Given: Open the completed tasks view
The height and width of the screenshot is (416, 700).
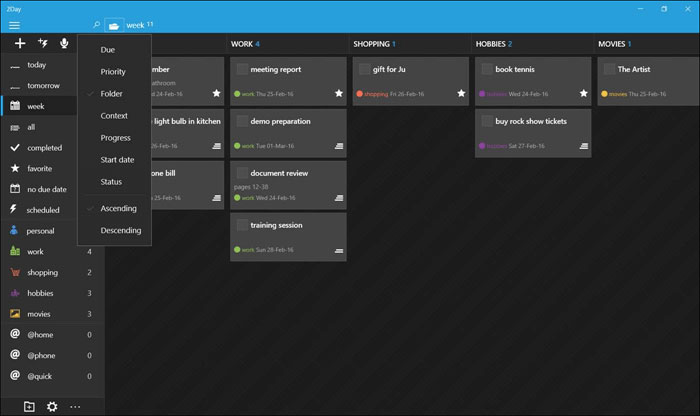Looking at the screenshot, I should 44,148.
